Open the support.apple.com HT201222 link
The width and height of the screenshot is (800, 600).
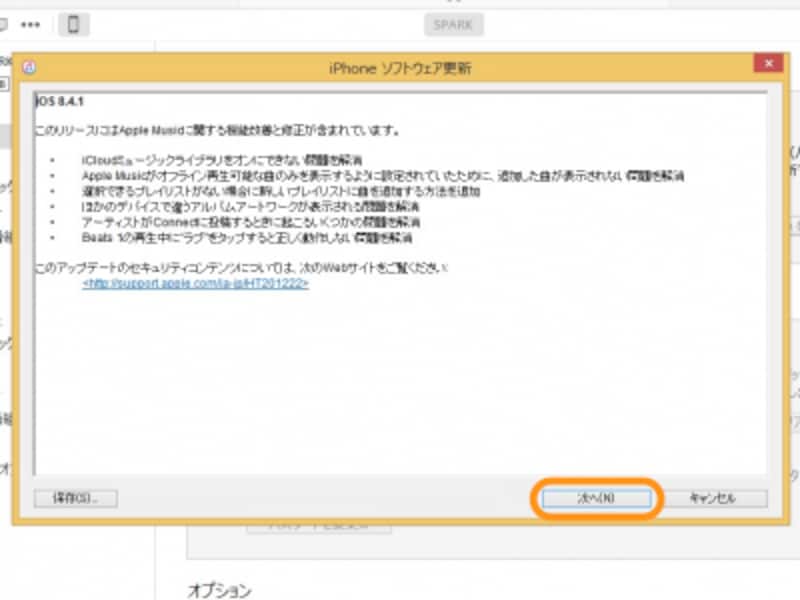point(195,284)
